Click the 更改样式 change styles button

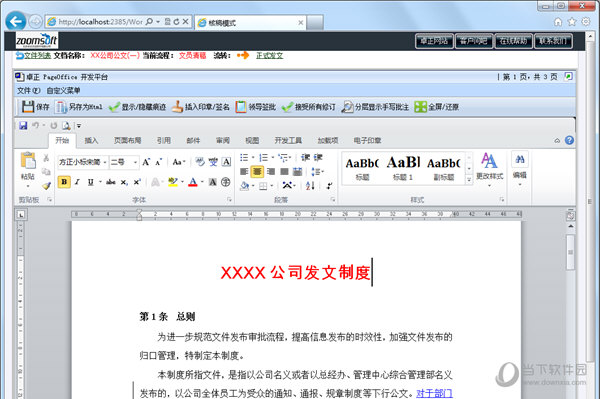click(489, 170)
